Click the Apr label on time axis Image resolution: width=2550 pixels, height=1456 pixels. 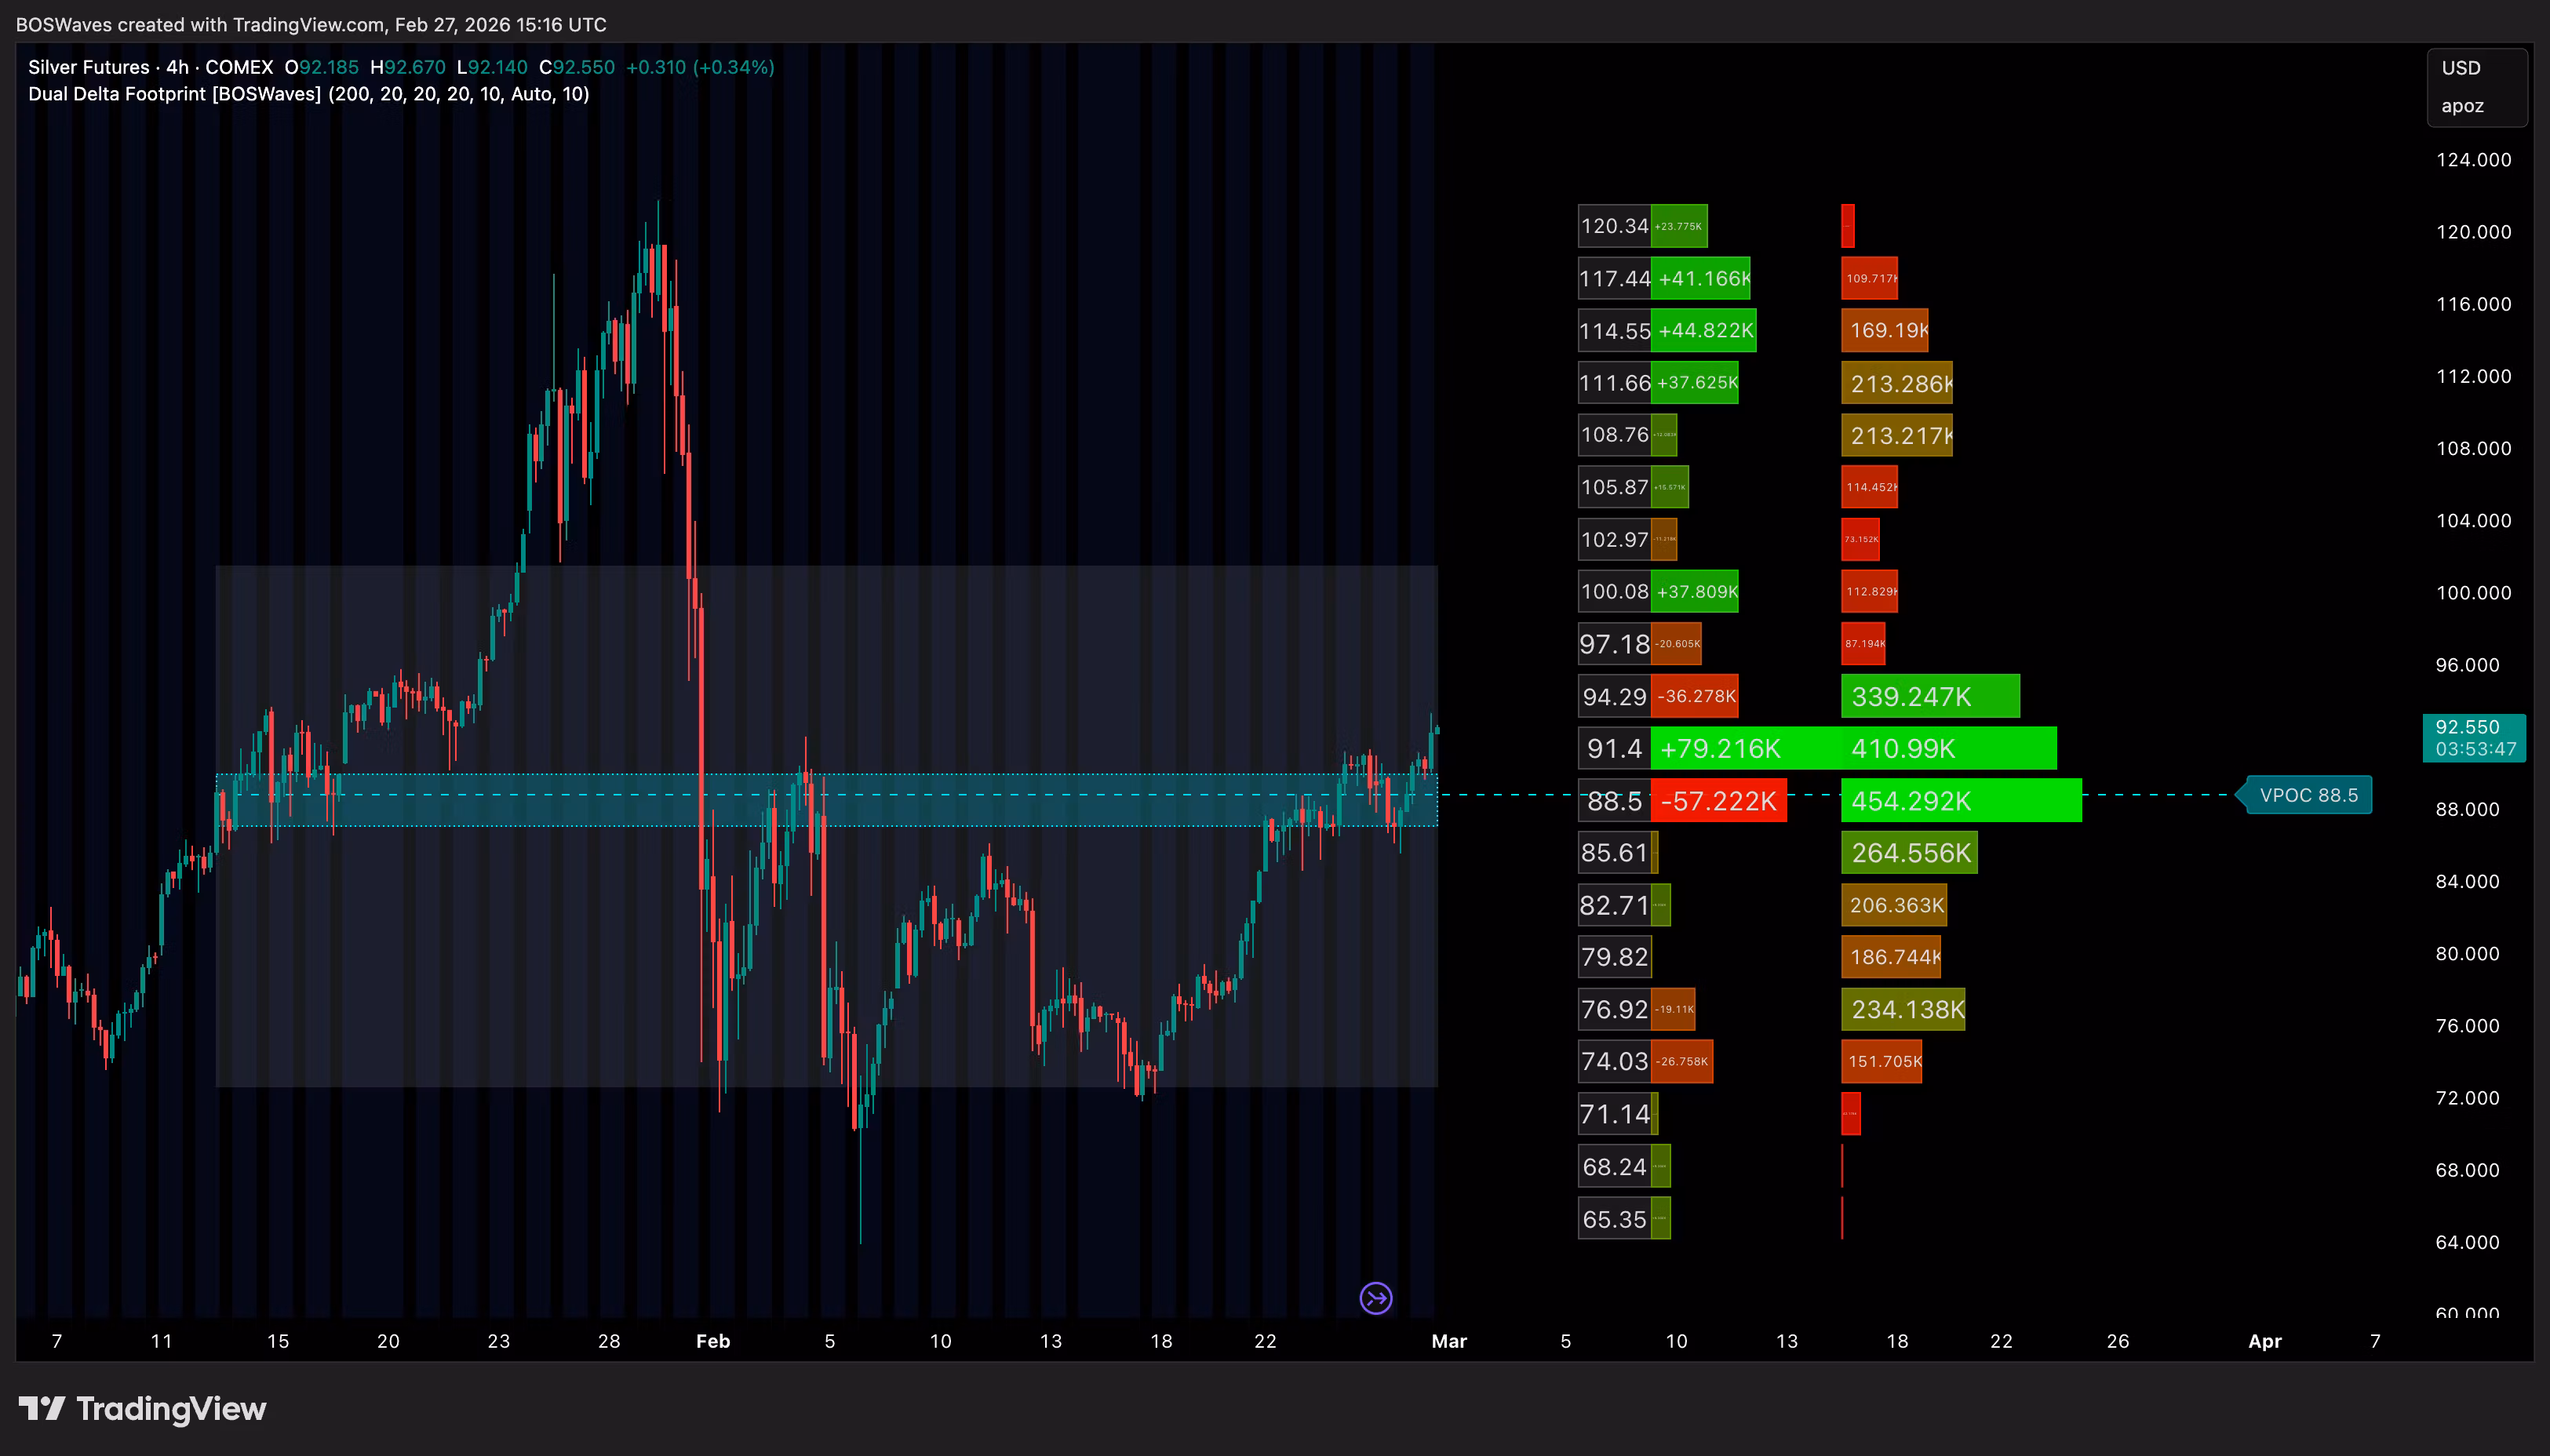click(2264, 1341)
